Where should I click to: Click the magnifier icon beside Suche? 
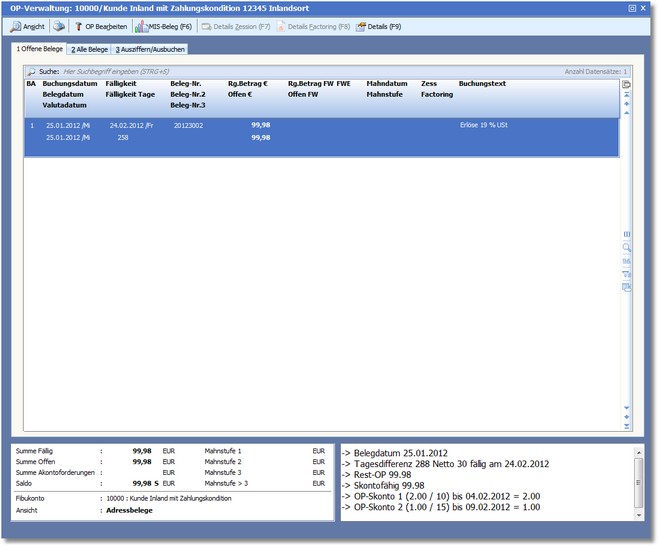[x=30, y=72]
